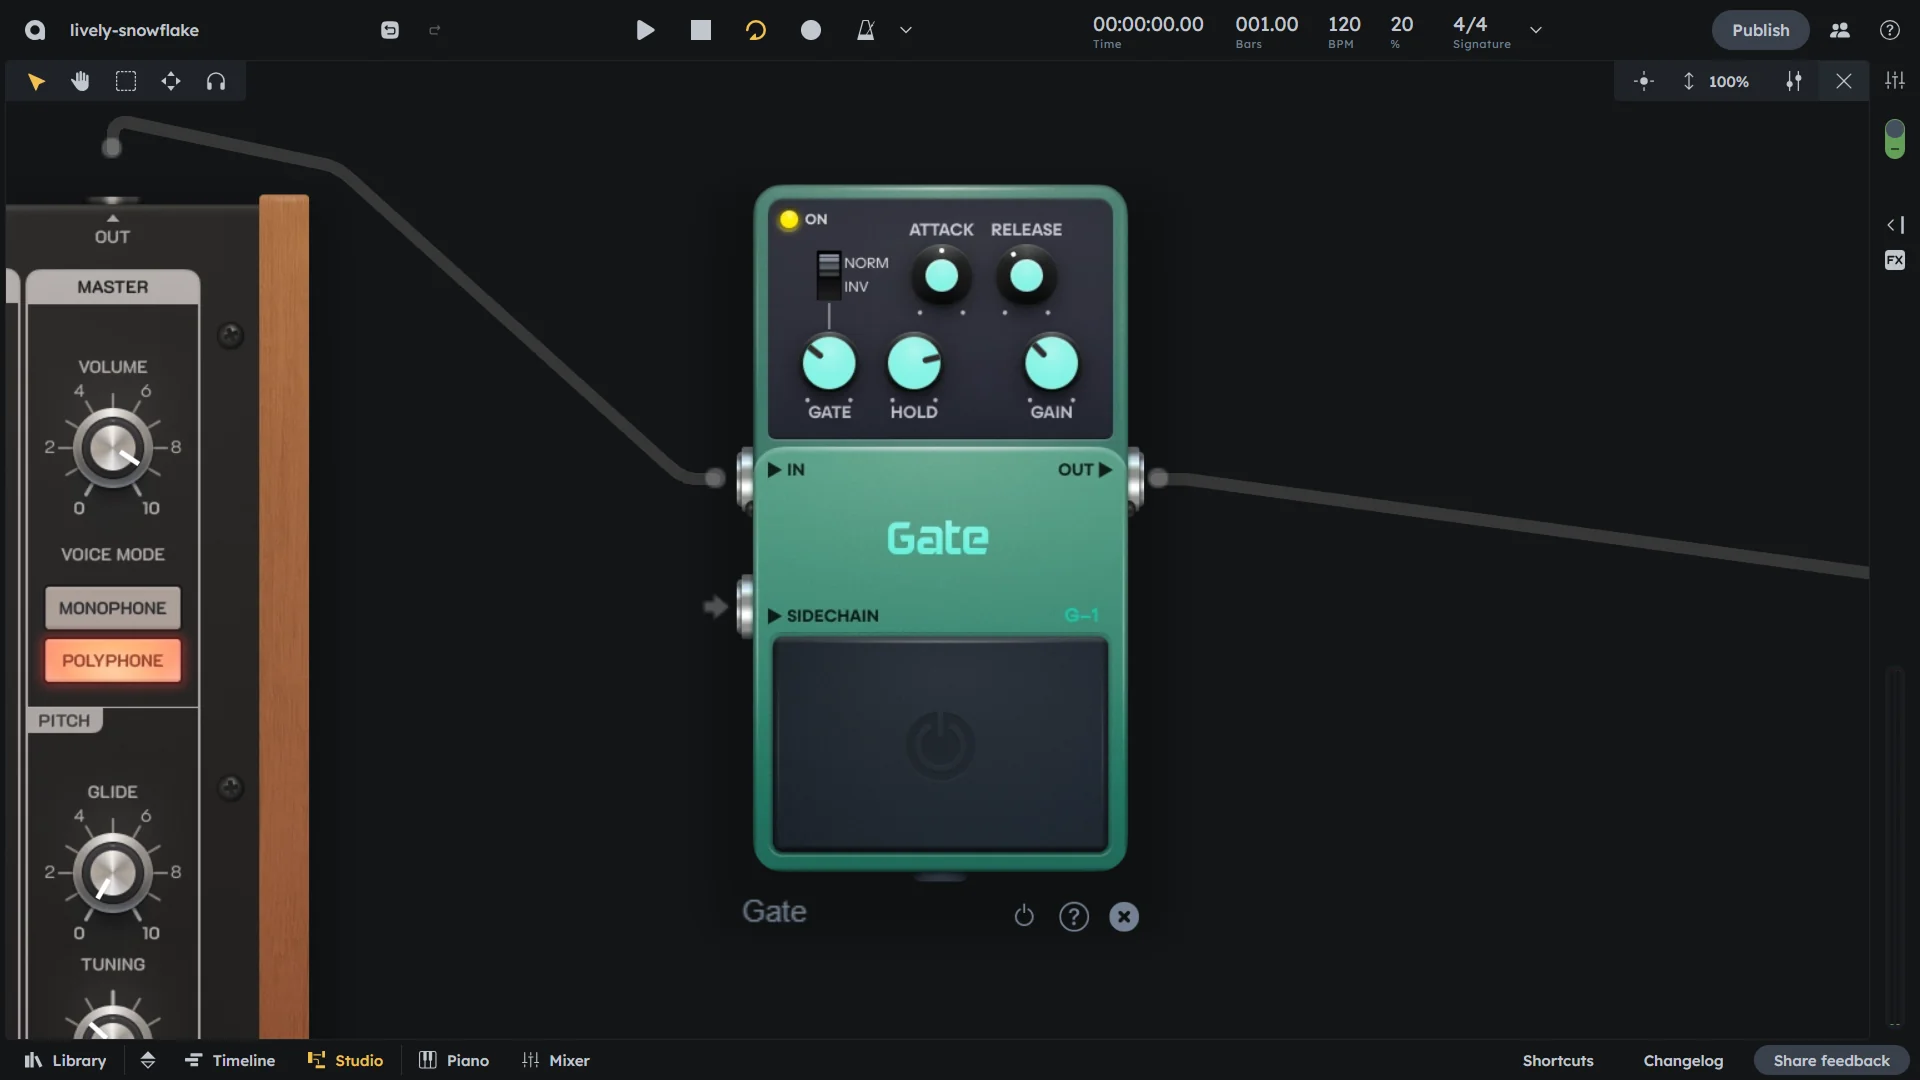1920x1080 pixels.
Task: Expand the metronome options chevron
Action: [x=905, y=30]
